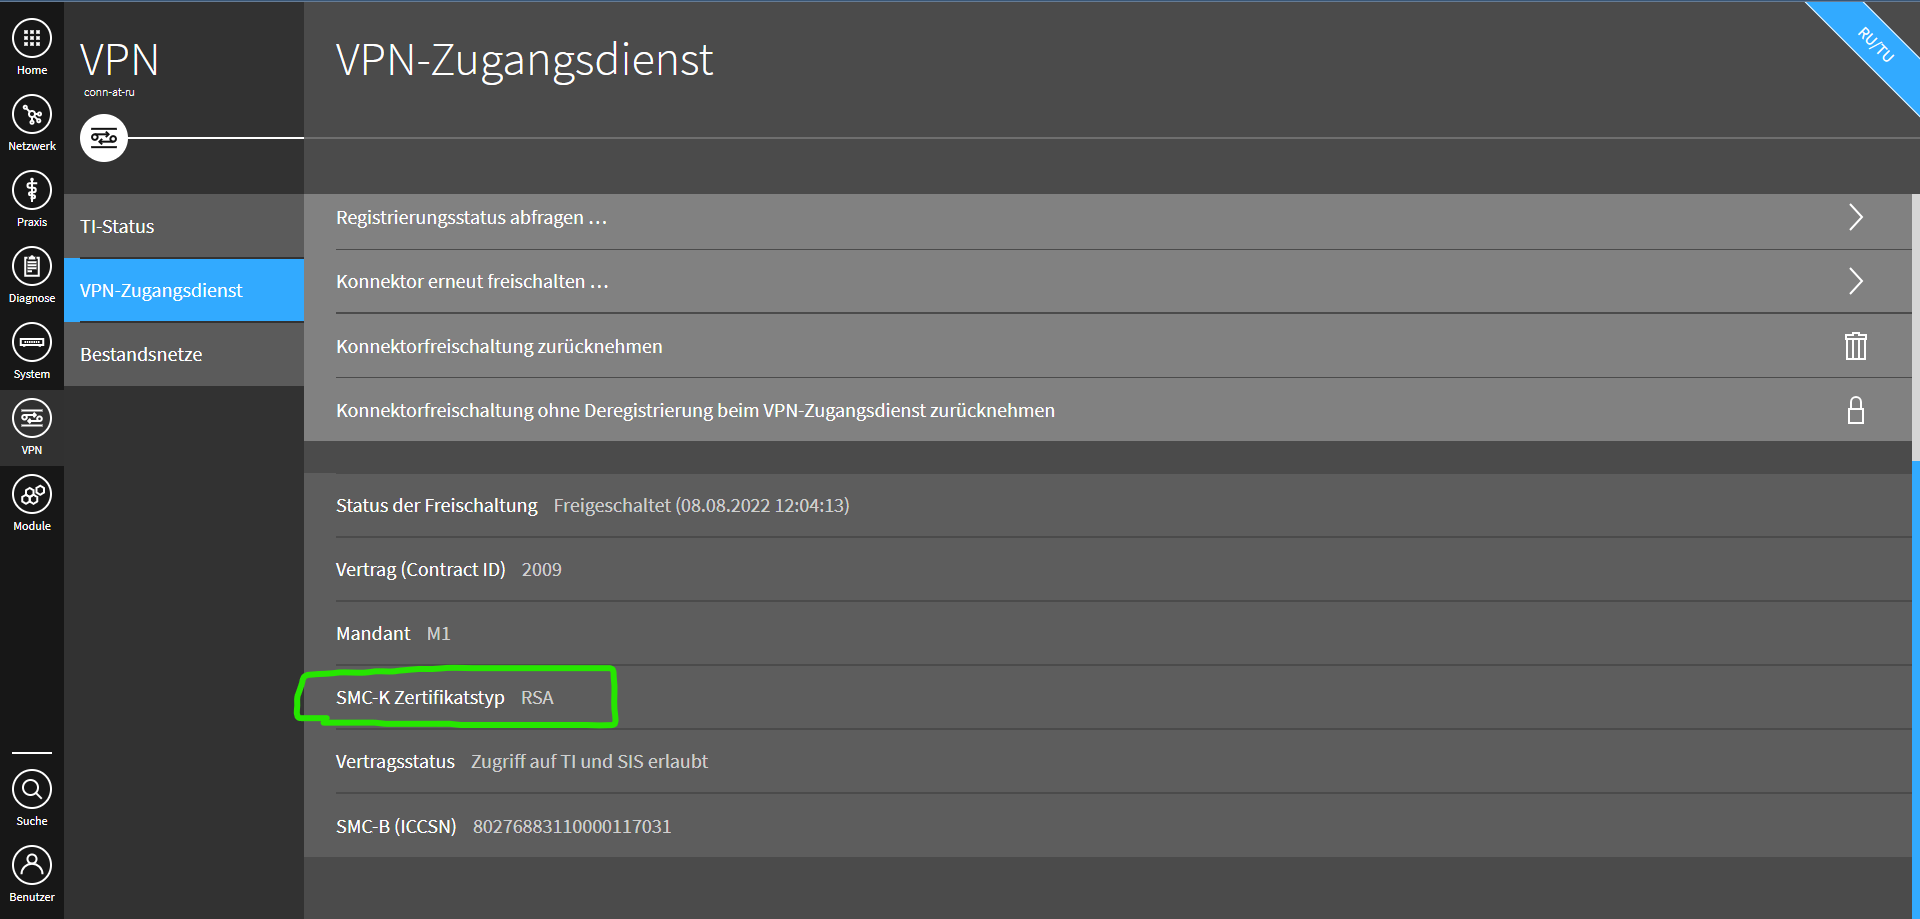
Task: Expand Registrierungsstatus abfragen chevron
Action: click(x=1855, y=217)
